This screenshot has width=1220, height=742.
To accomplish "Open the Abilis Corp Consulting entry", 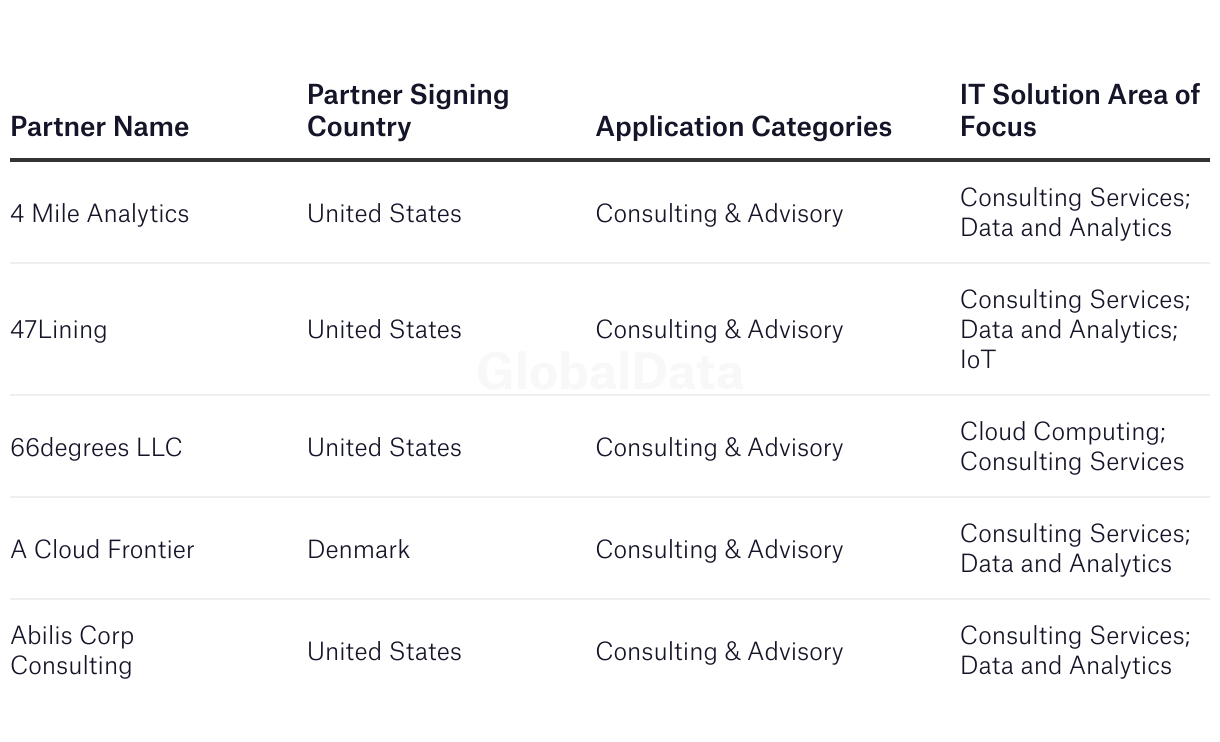I will click(x=72, y=651).
